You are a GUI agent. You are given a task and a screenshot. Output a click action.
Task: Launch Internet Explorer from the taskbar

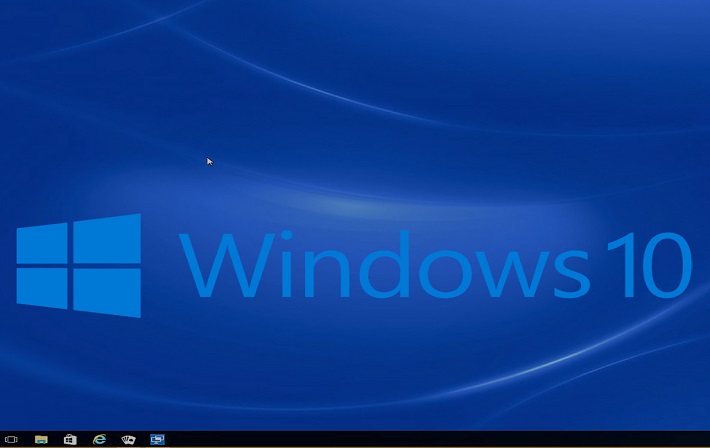(99, 439)
